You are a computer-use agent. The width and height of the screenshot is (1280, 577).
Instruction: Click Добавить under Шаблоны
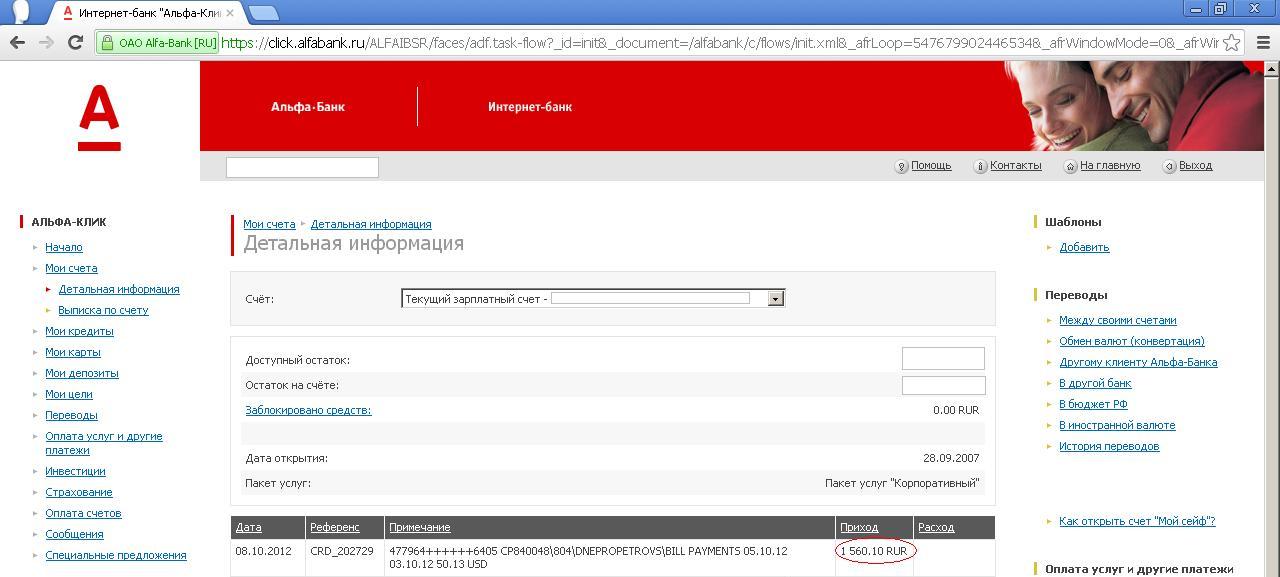[1084, 247]
